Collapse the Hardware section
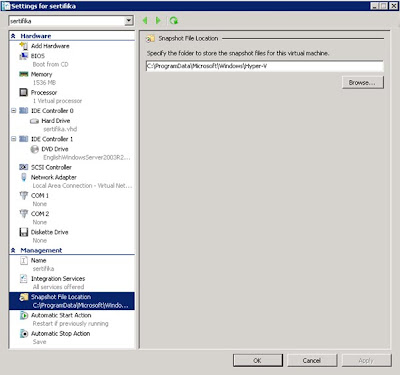Image resolution: width=400 pixels, height=375 pixels. click(x=13, y=36)
